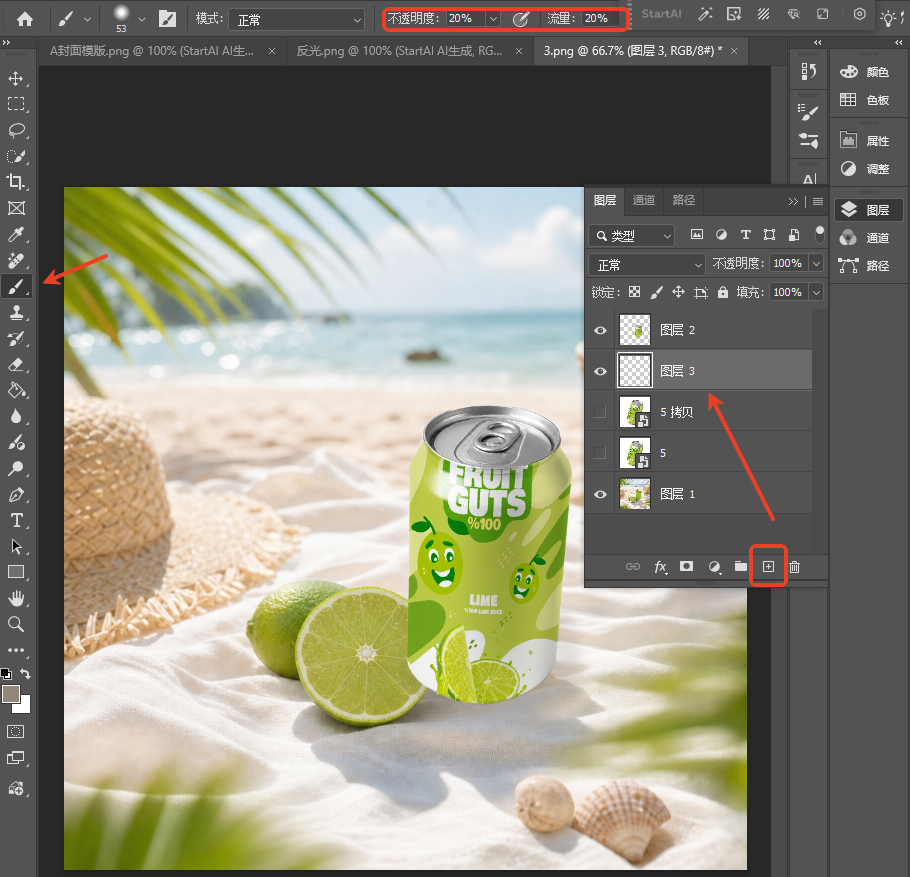Hide 图层 2 using its eye icon
The height and width of the screenshot is (877, 910).
tap(600, 330)
